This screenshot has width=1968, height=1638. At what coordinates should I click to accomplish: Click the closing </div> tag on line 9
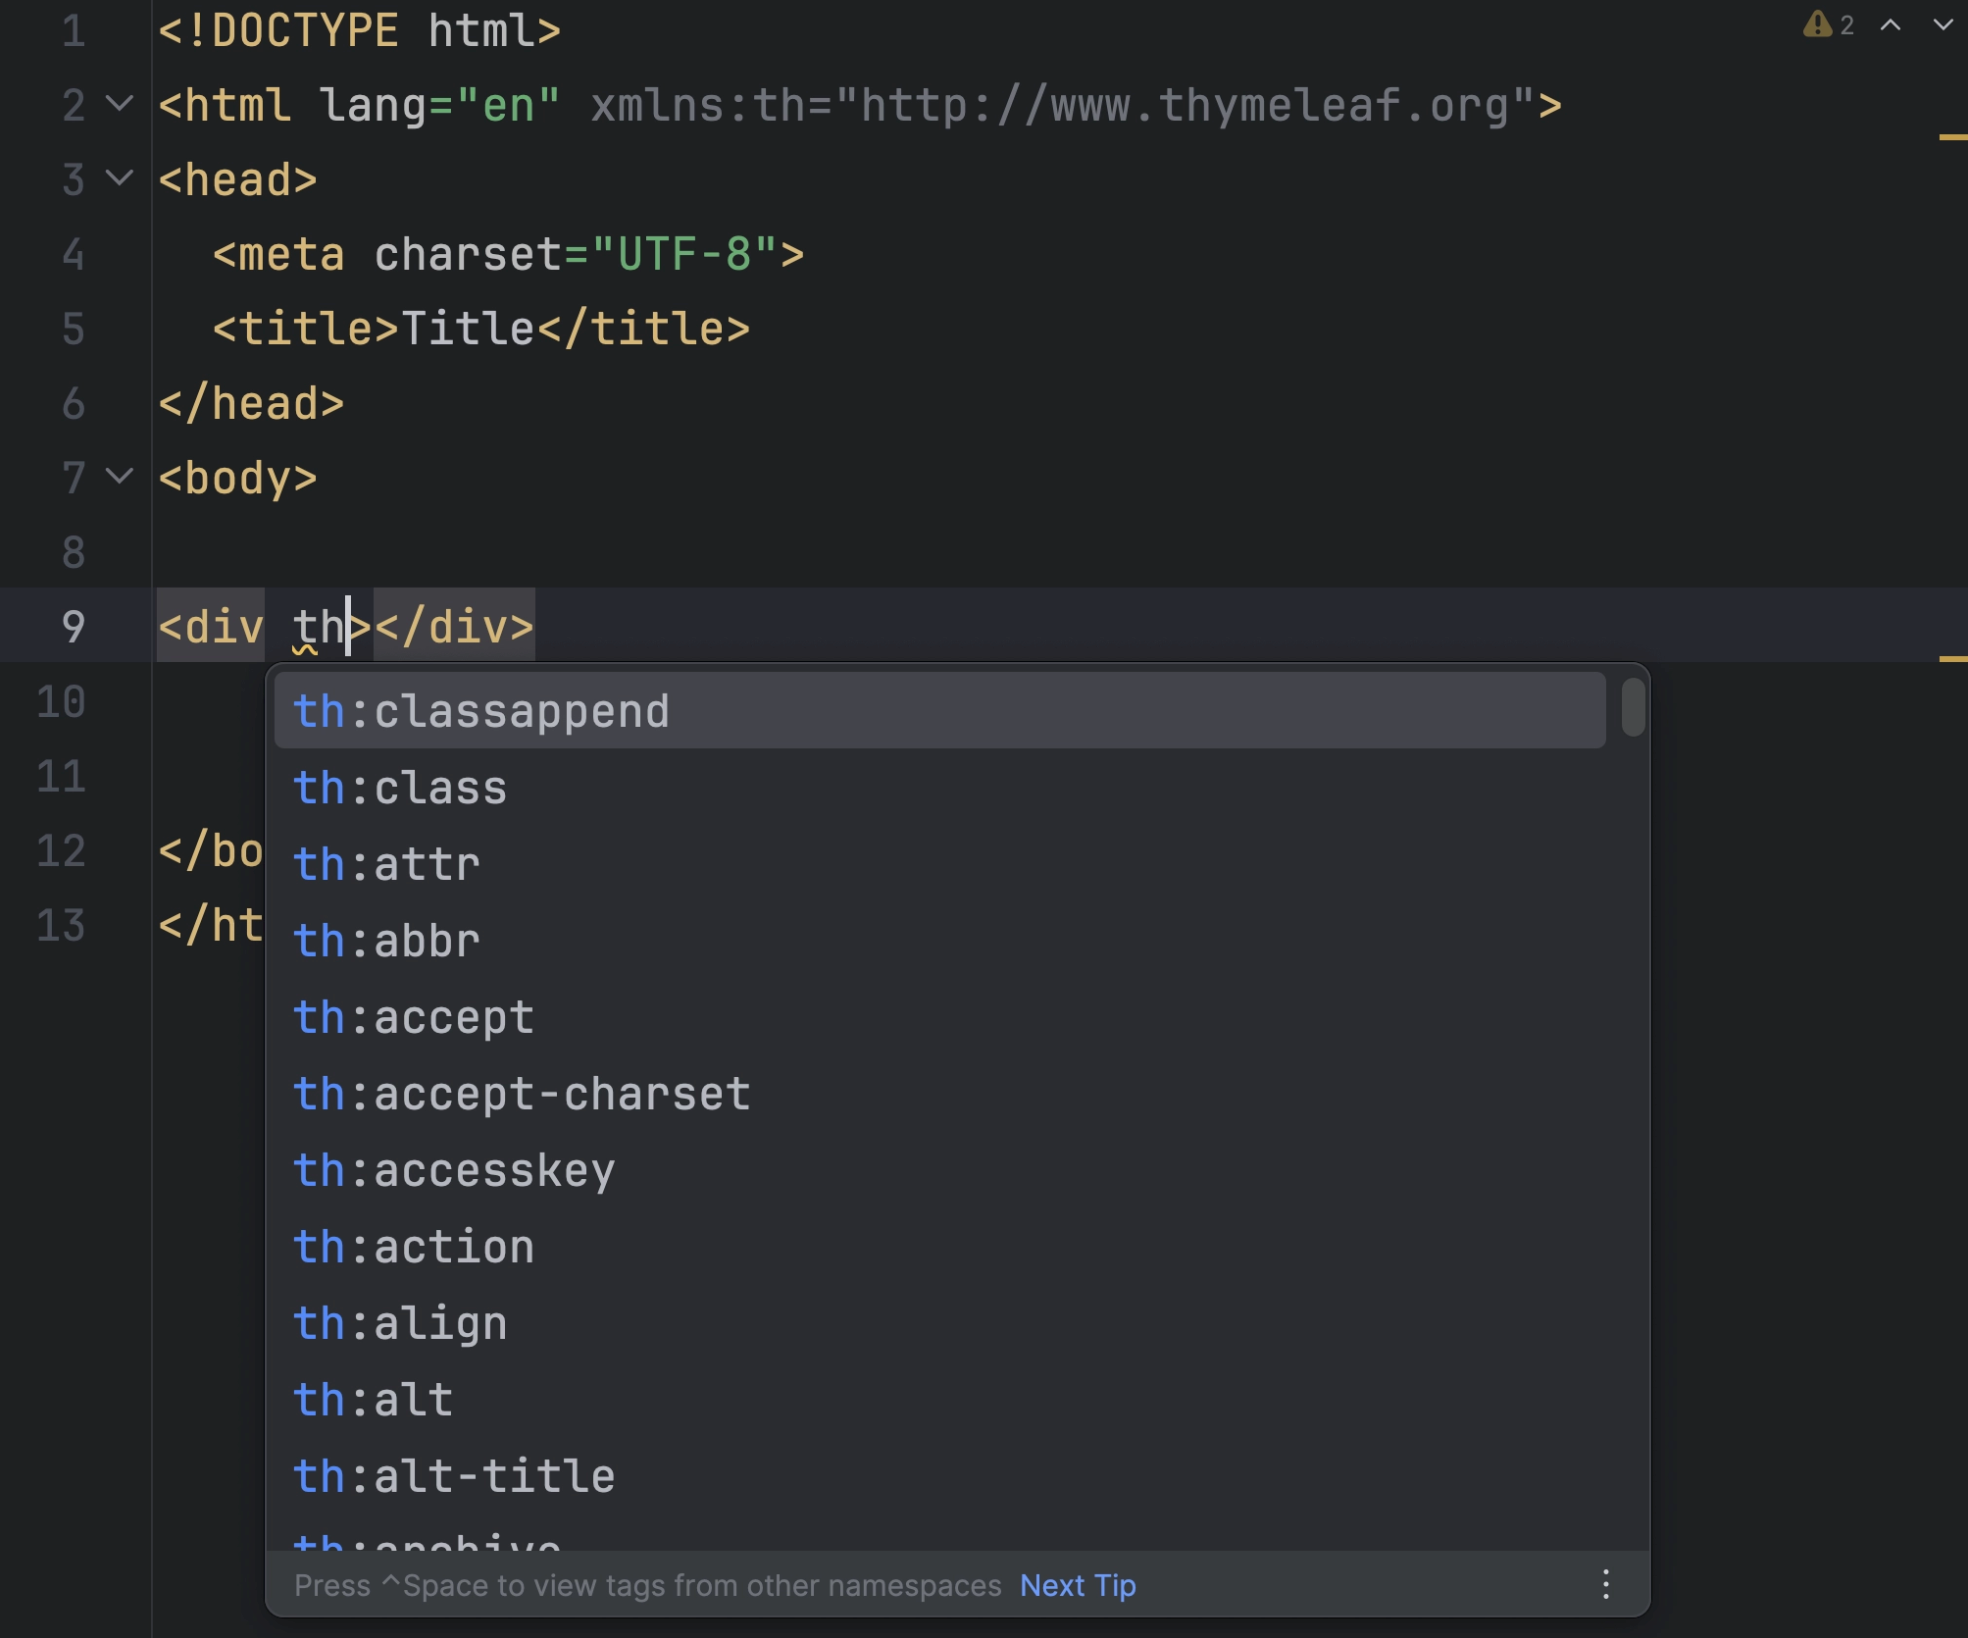pyautogui.click(x=454, y=626)
